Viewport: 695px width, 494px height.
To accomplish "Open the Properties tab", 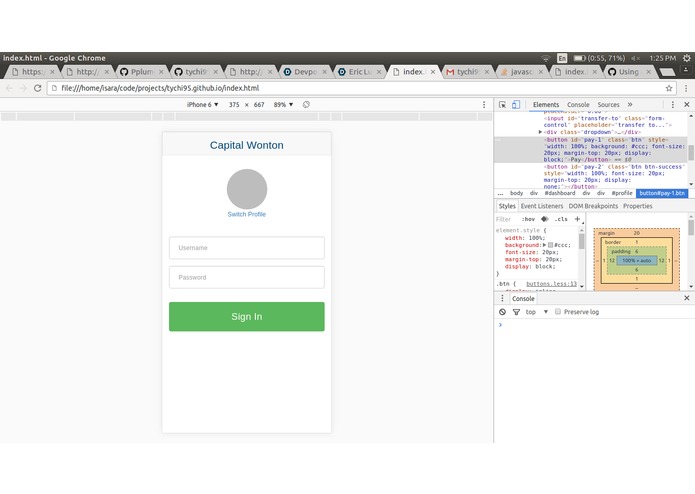I will (x=637, y=206).
